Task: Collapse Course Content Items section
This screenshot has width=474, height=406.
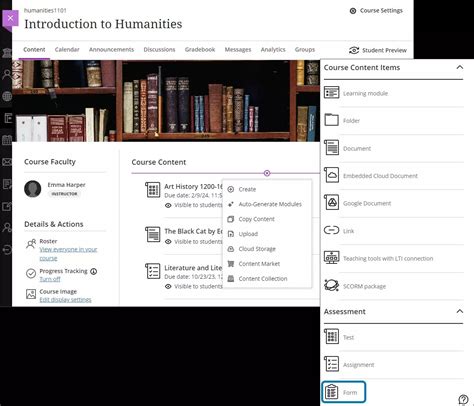Action: pyautogui.click(x=460, y=67)
